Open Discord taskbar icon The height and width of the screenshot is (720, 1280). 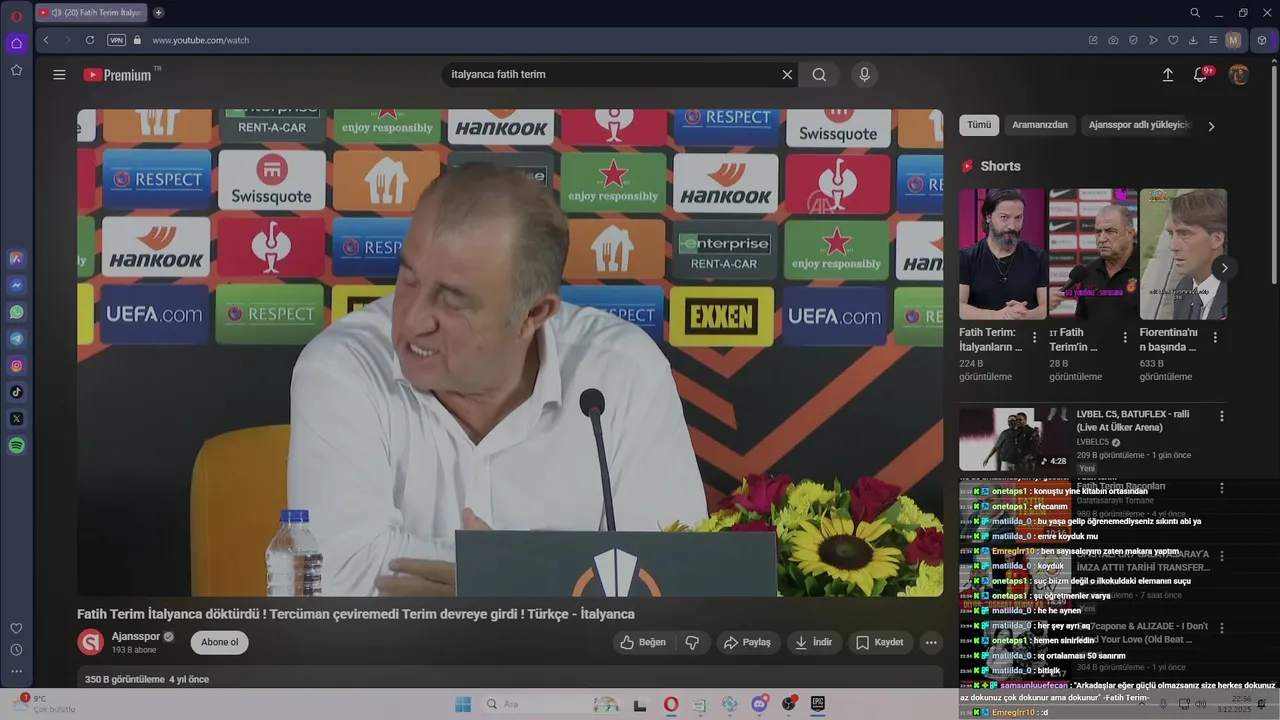[760, 704]
